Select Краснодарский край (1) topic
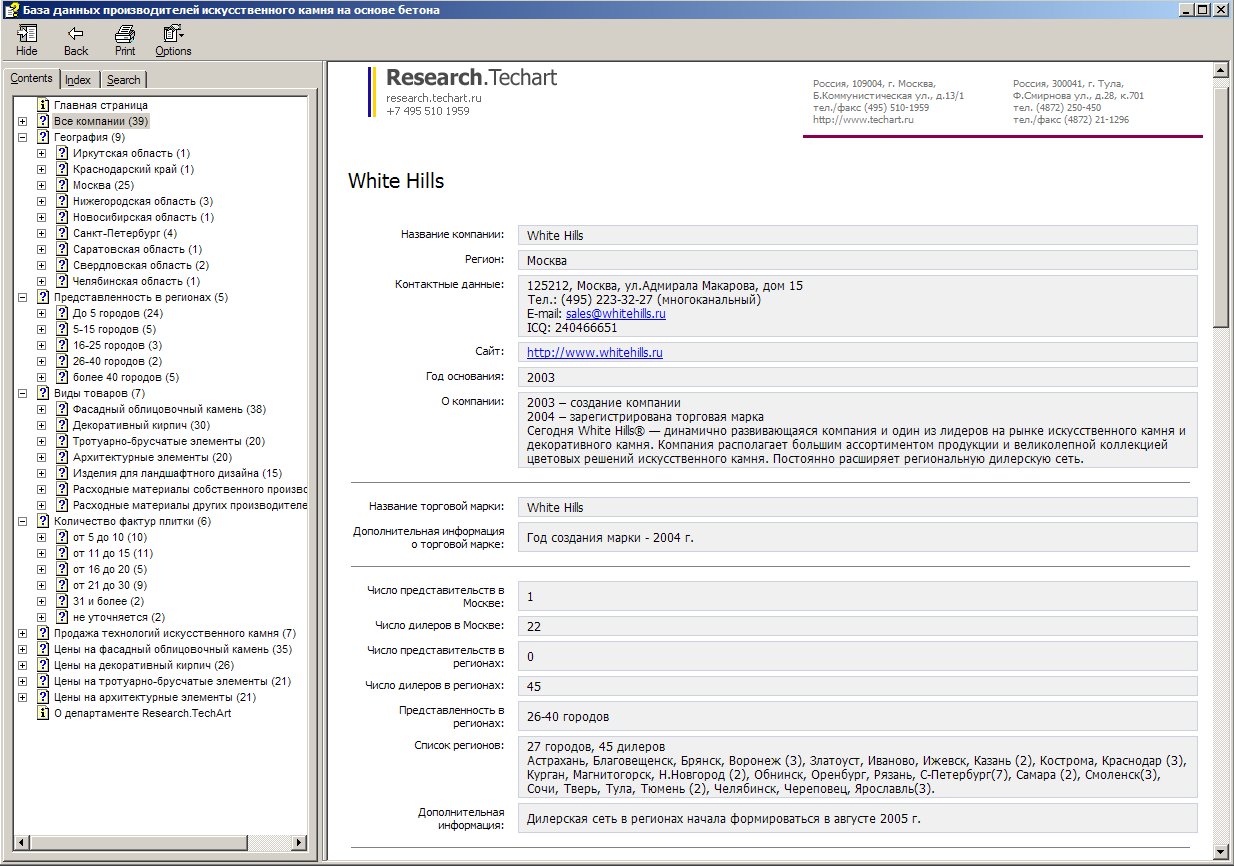 click(133, 169)
